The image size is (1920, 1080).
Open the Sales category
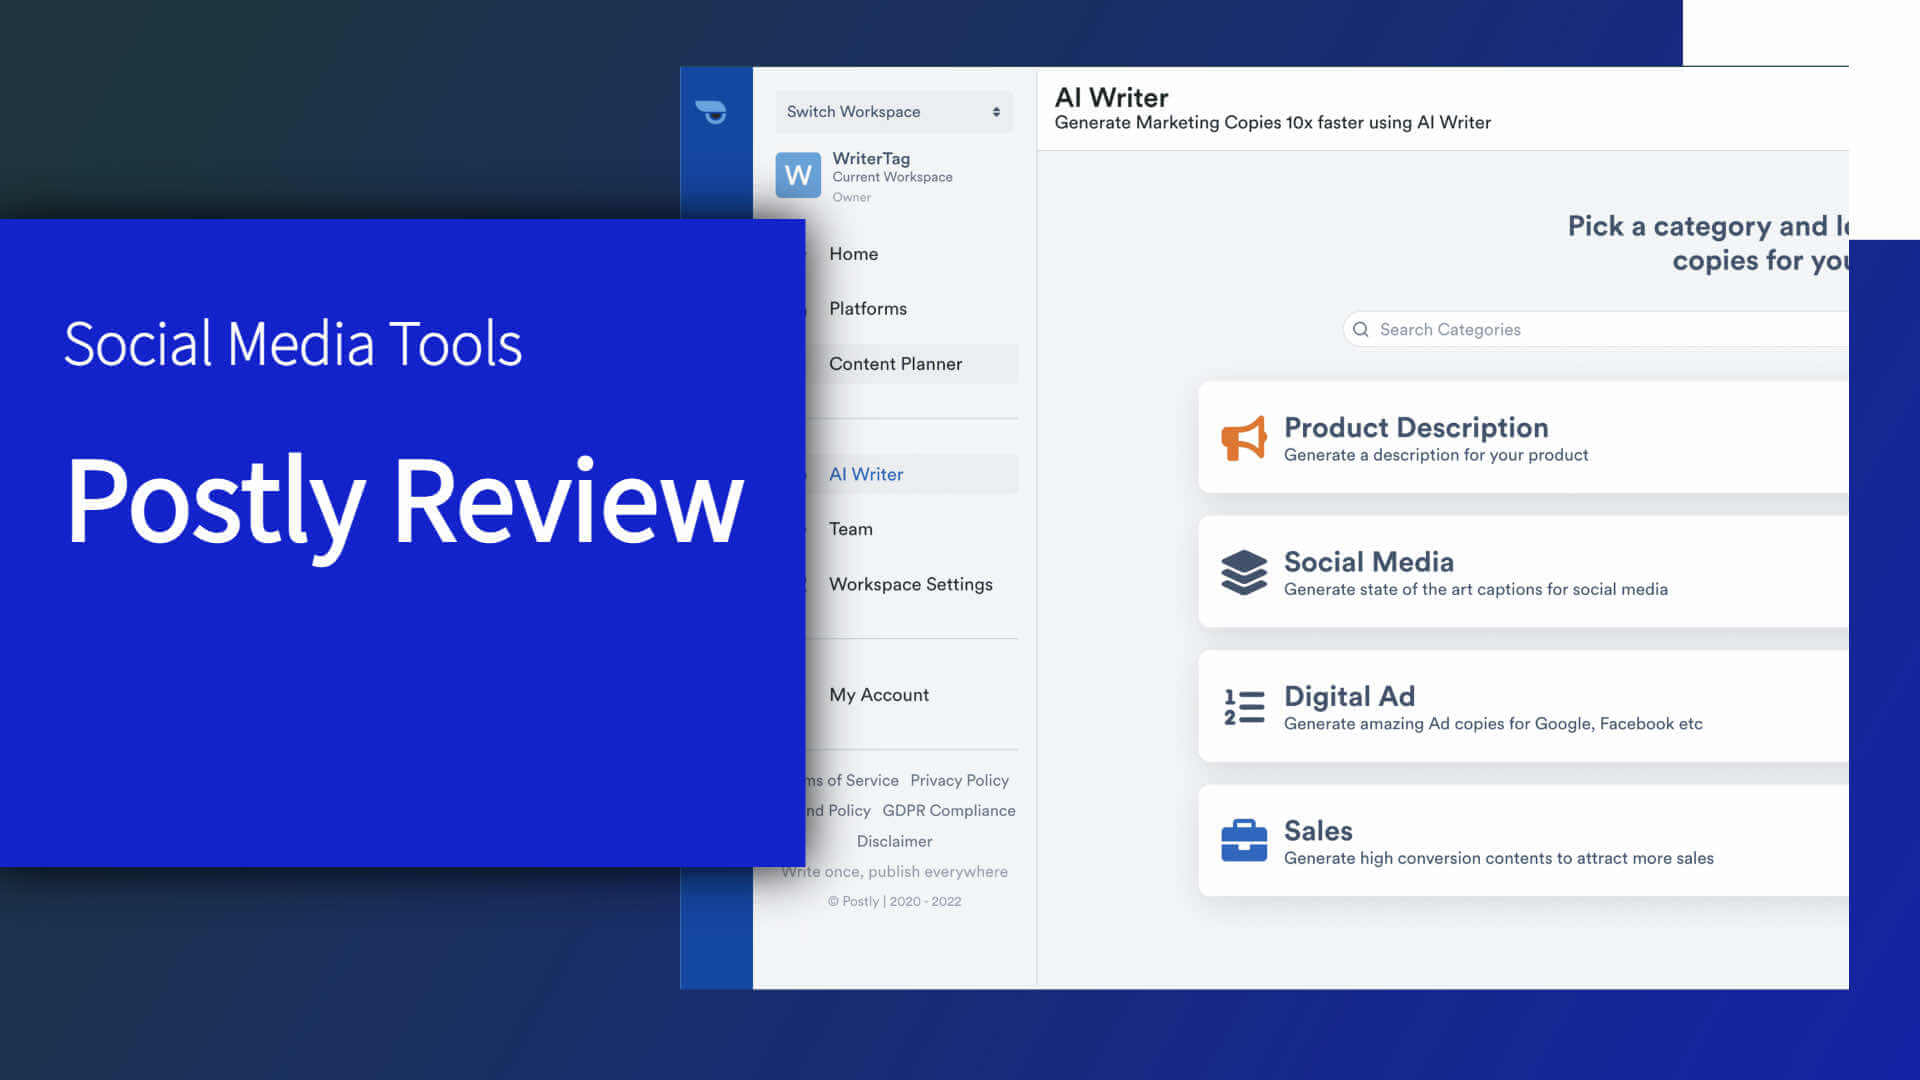1523,840
